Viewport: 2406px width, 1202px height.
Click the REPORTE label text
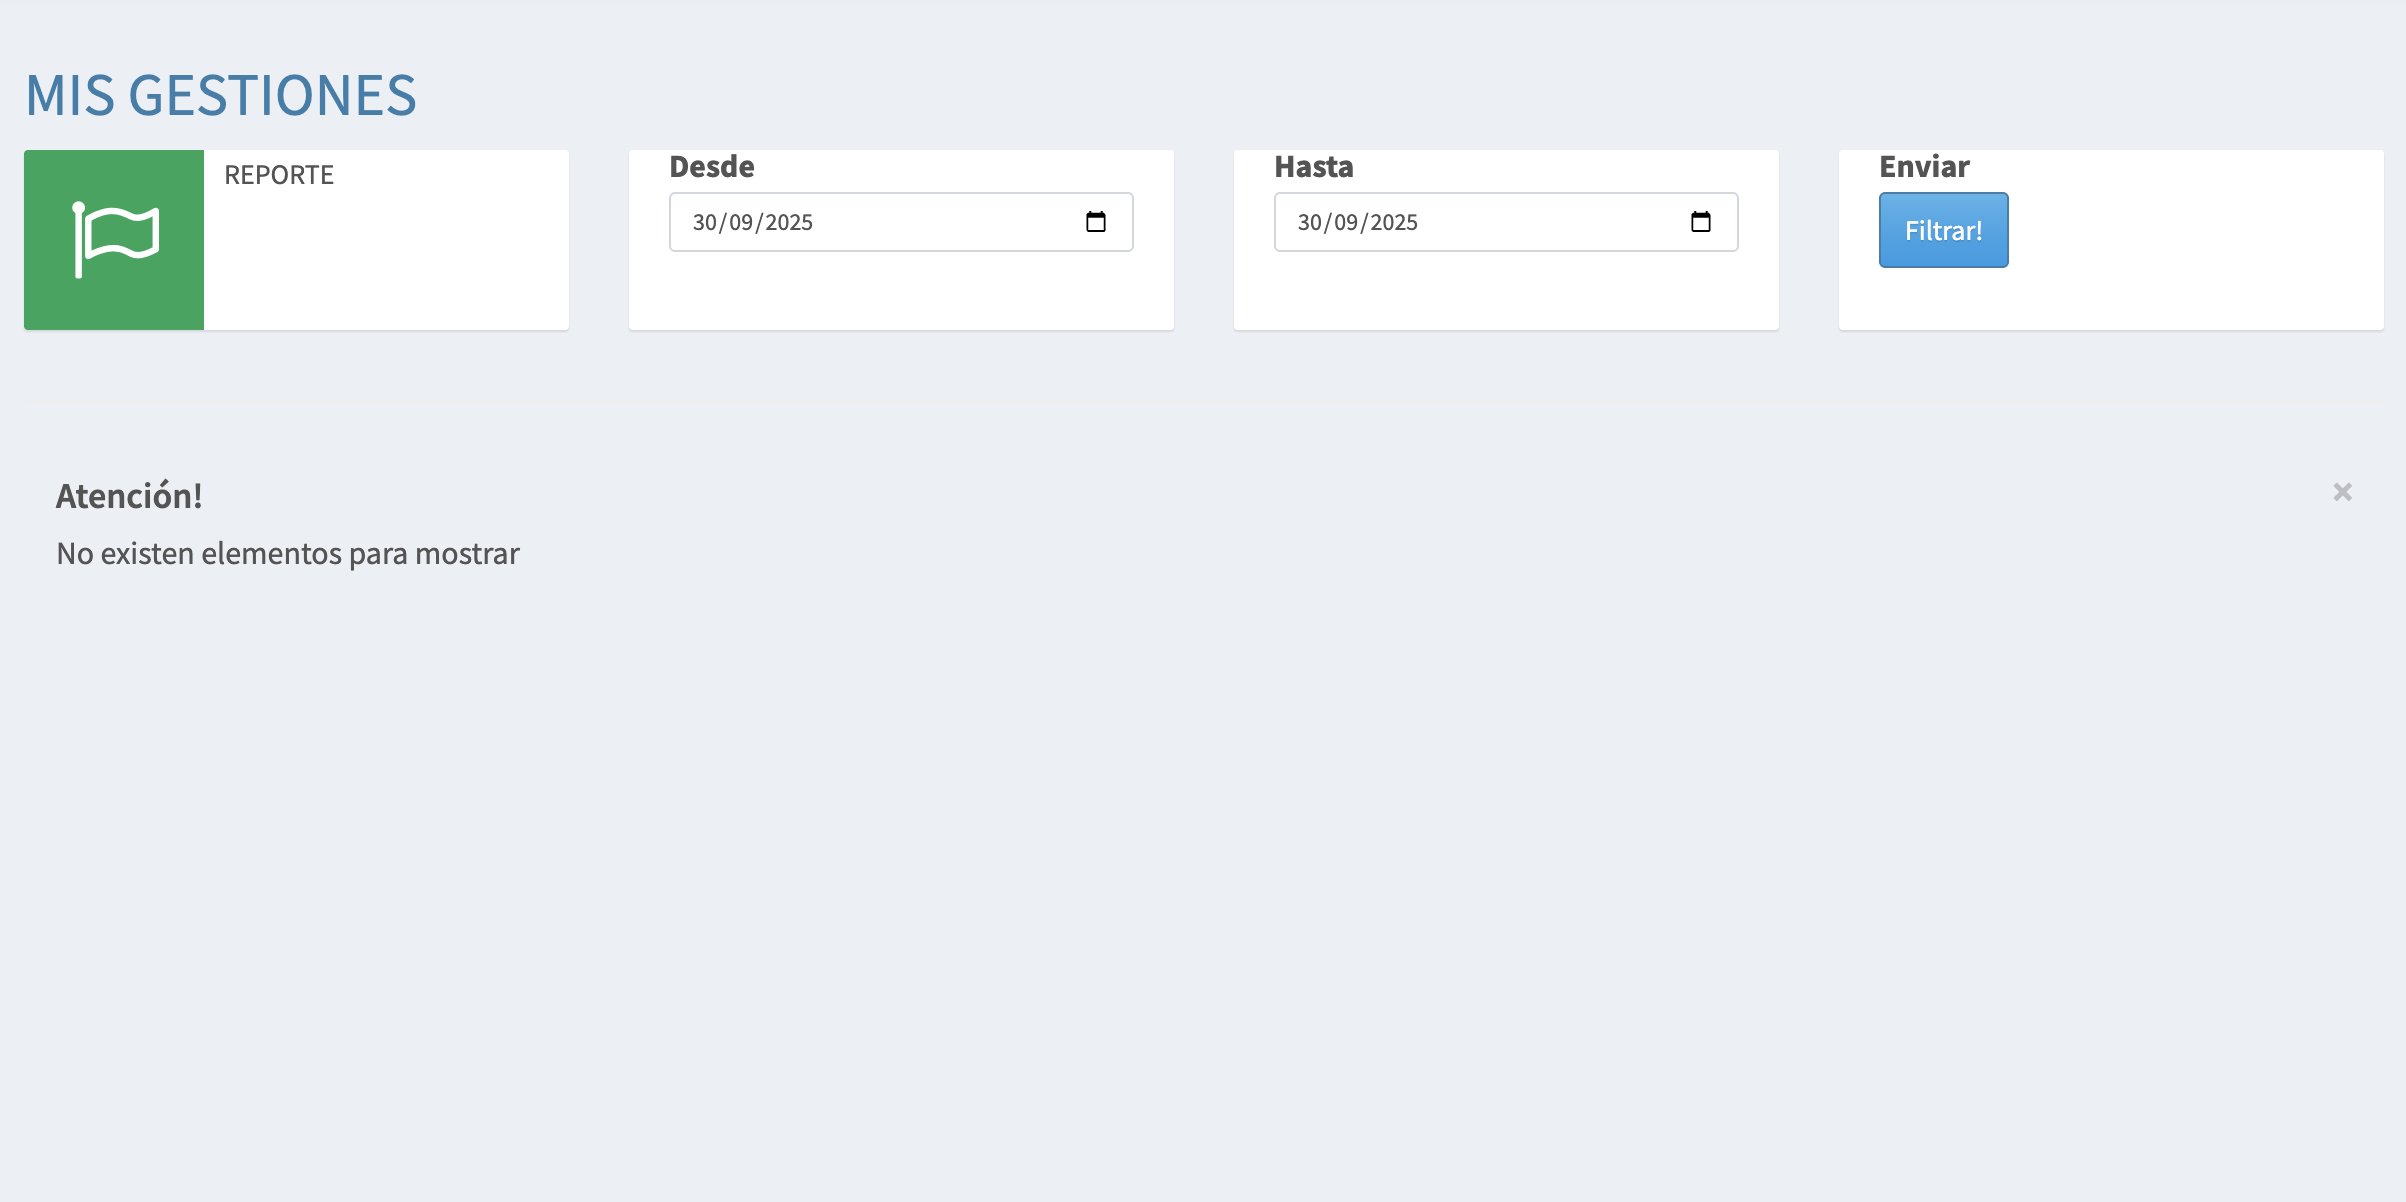coord(279,175)
